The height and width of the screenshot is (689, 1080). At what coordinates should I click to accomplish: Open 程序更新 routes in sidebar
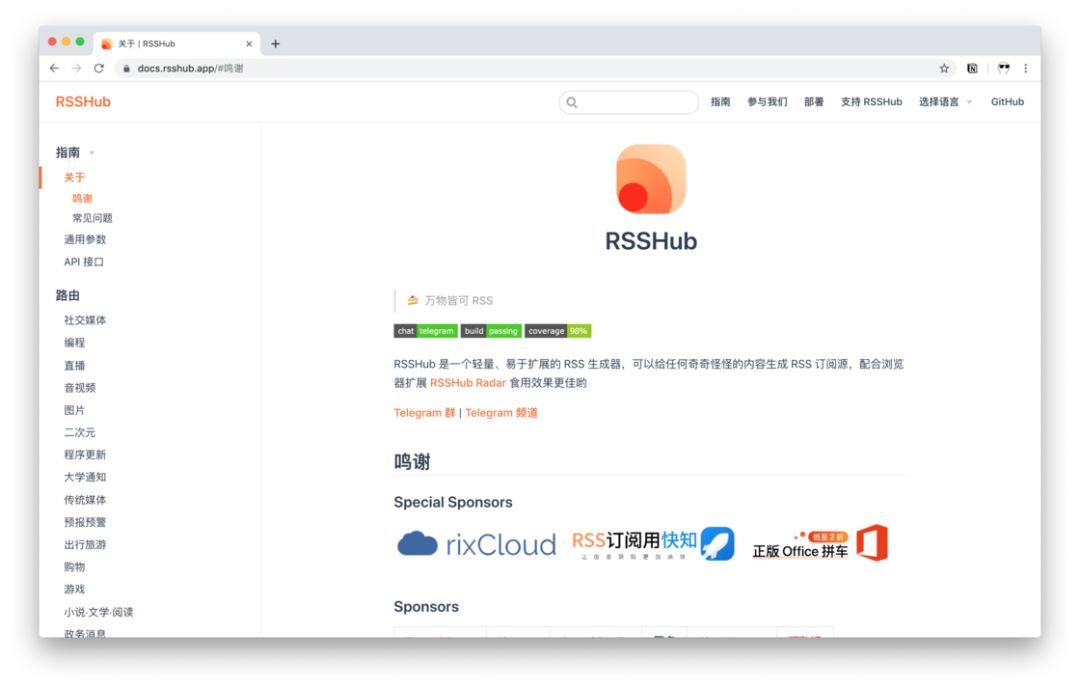tap(85, 455)
